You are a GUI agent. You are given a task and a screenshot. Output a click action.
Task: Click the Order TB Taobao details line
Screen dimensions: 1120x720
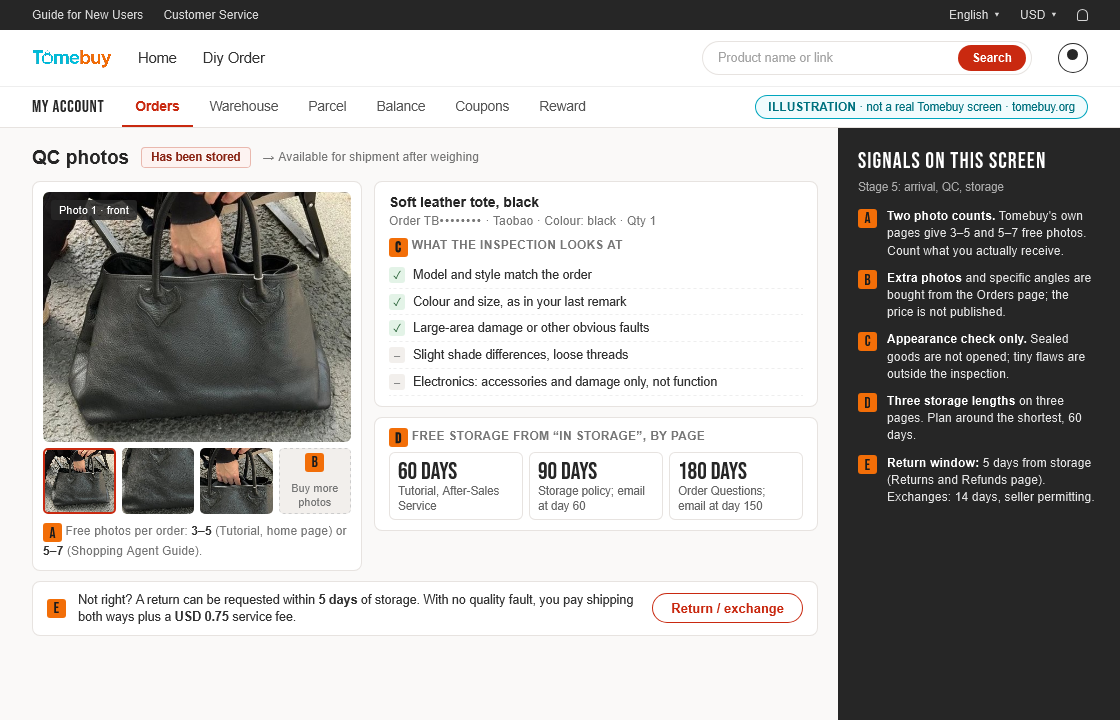(x=522, y=221)
